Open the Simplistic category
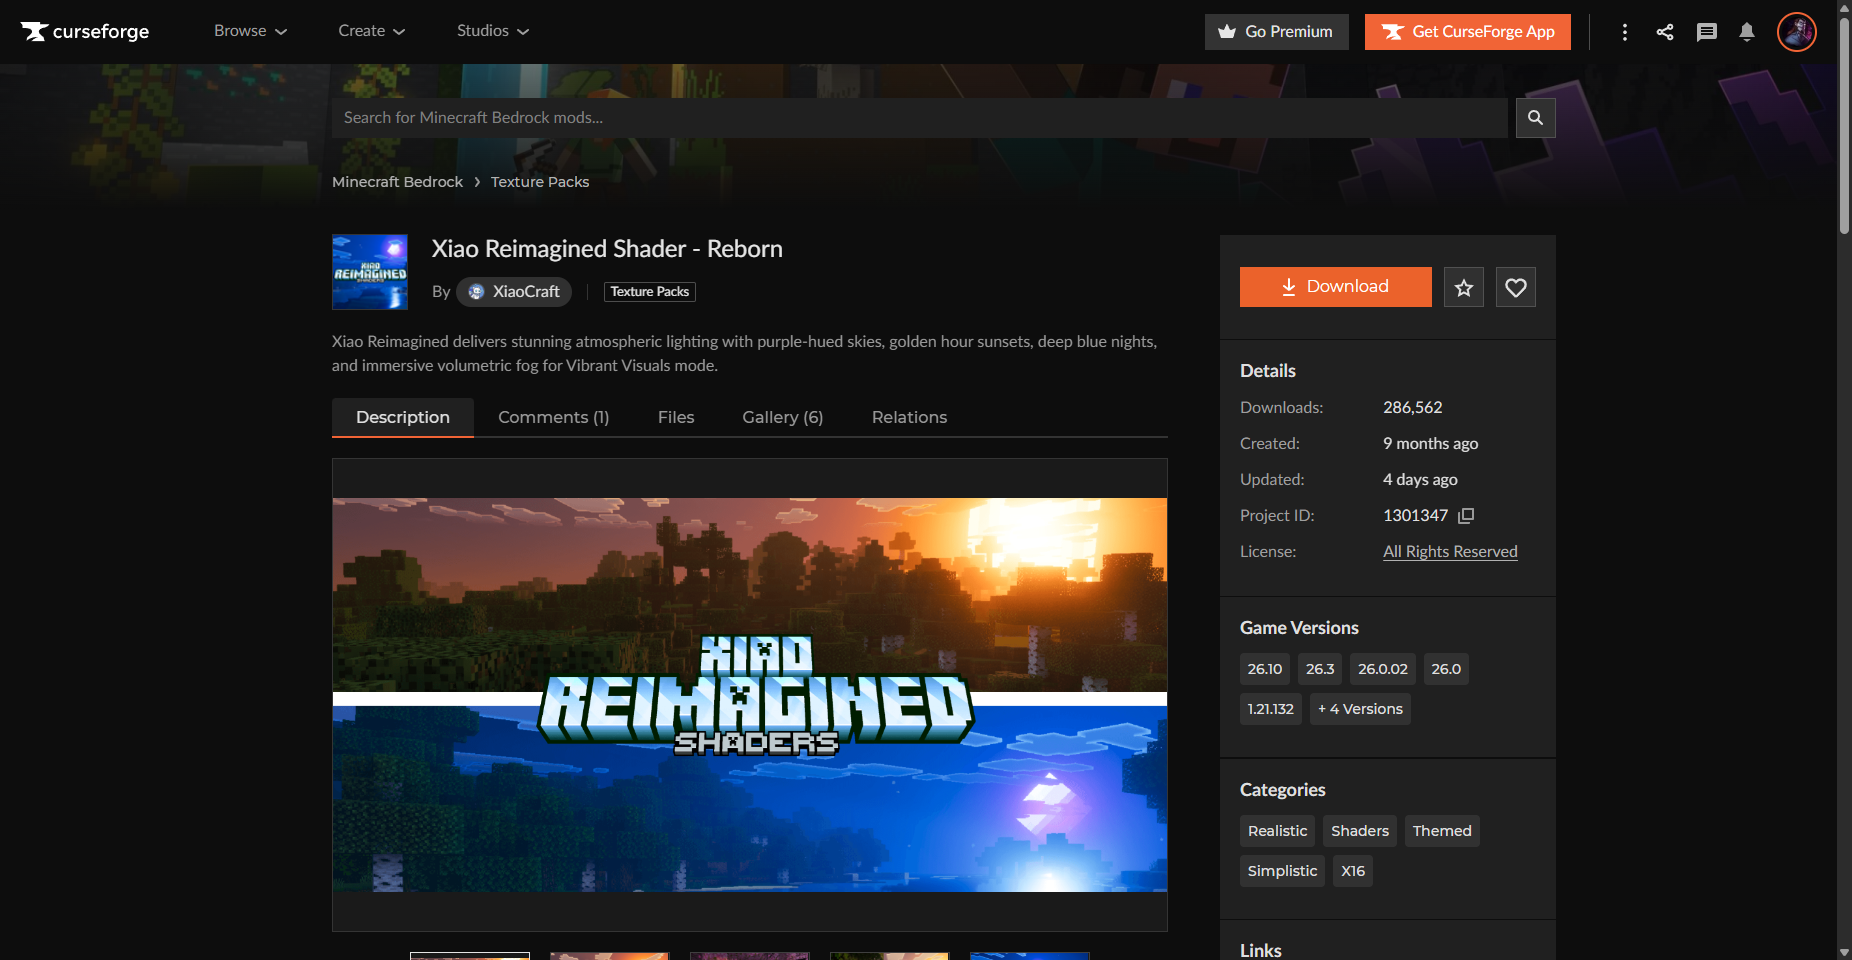The width and height of the screenshot is (1852, 960). tap(1283, 871)
